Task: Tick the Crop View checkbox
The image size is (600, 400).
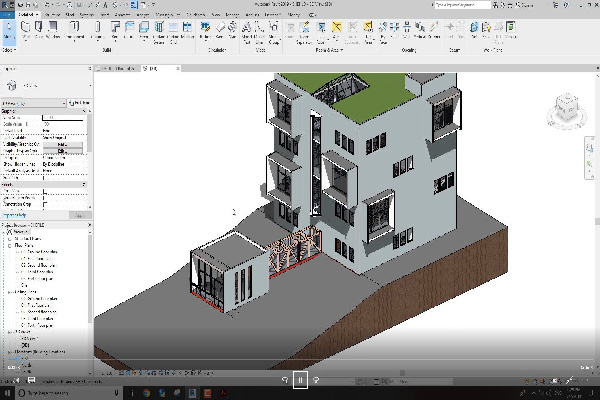Action: coord(44,191)
